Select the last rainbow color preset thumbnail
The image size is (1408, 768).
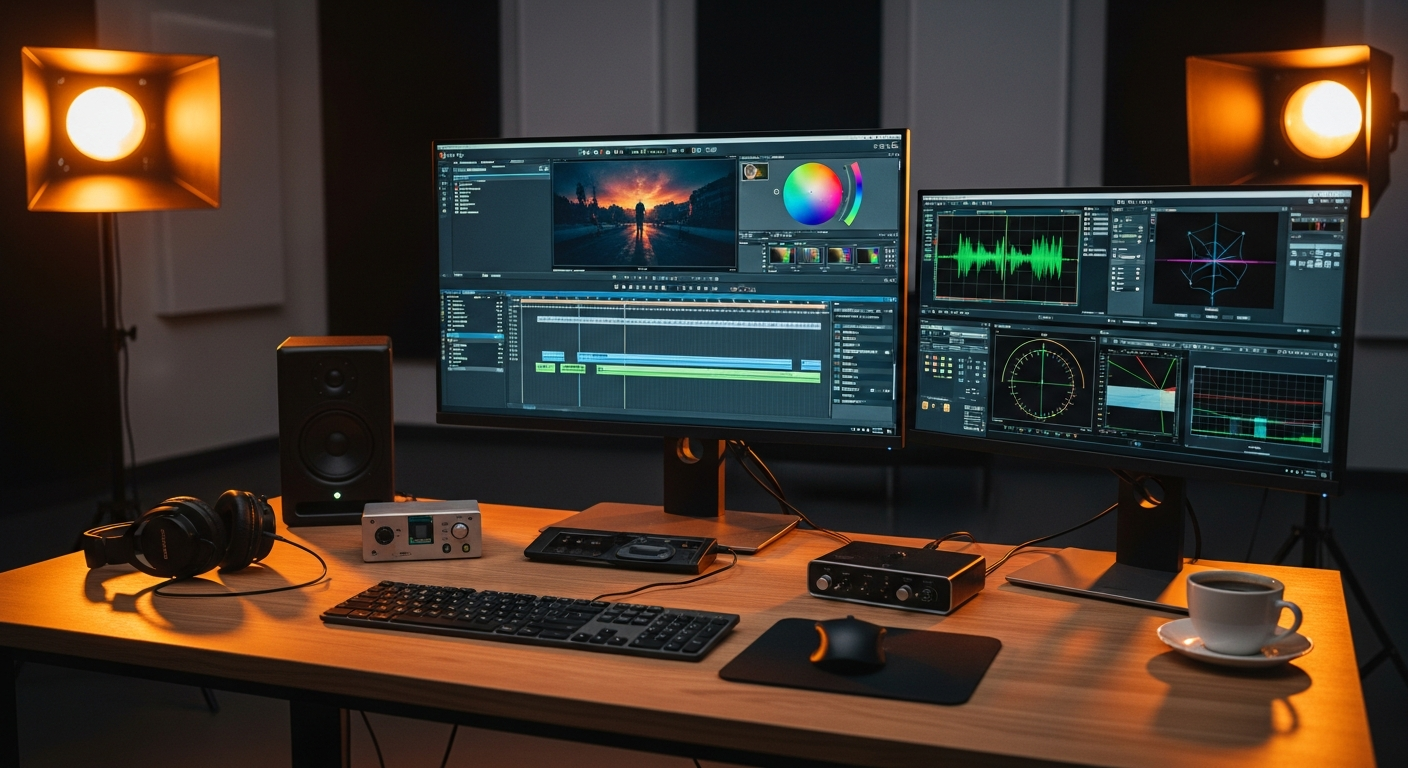[x=867, y=256]
